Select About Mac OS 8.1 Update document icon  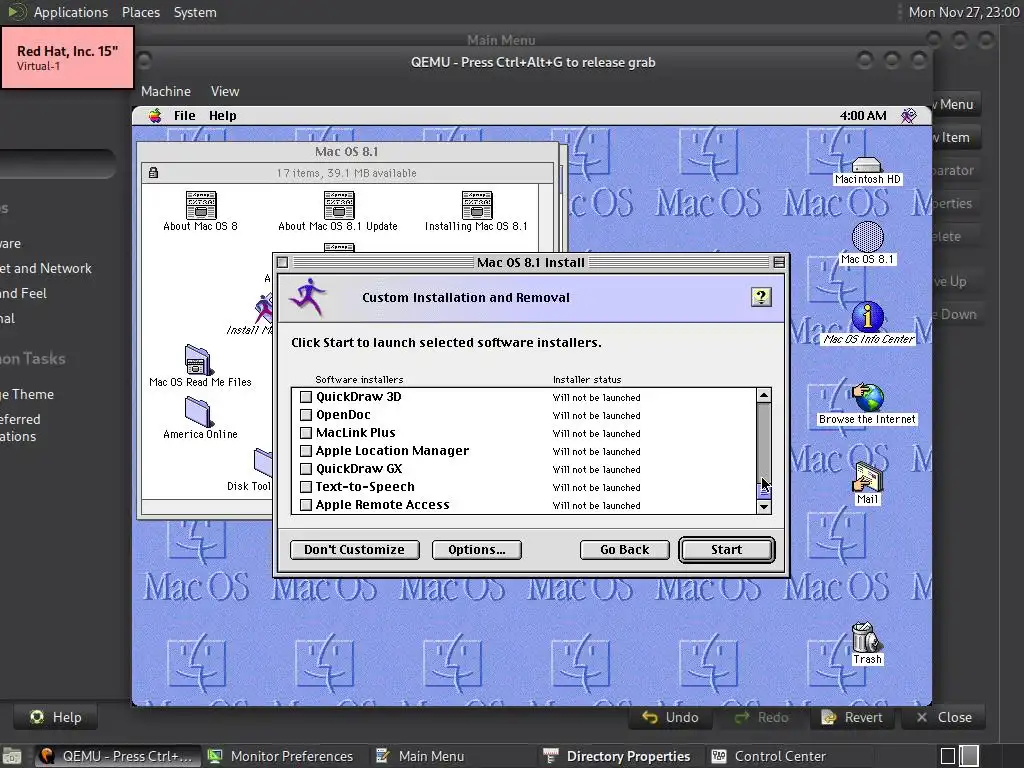(338, 205)
